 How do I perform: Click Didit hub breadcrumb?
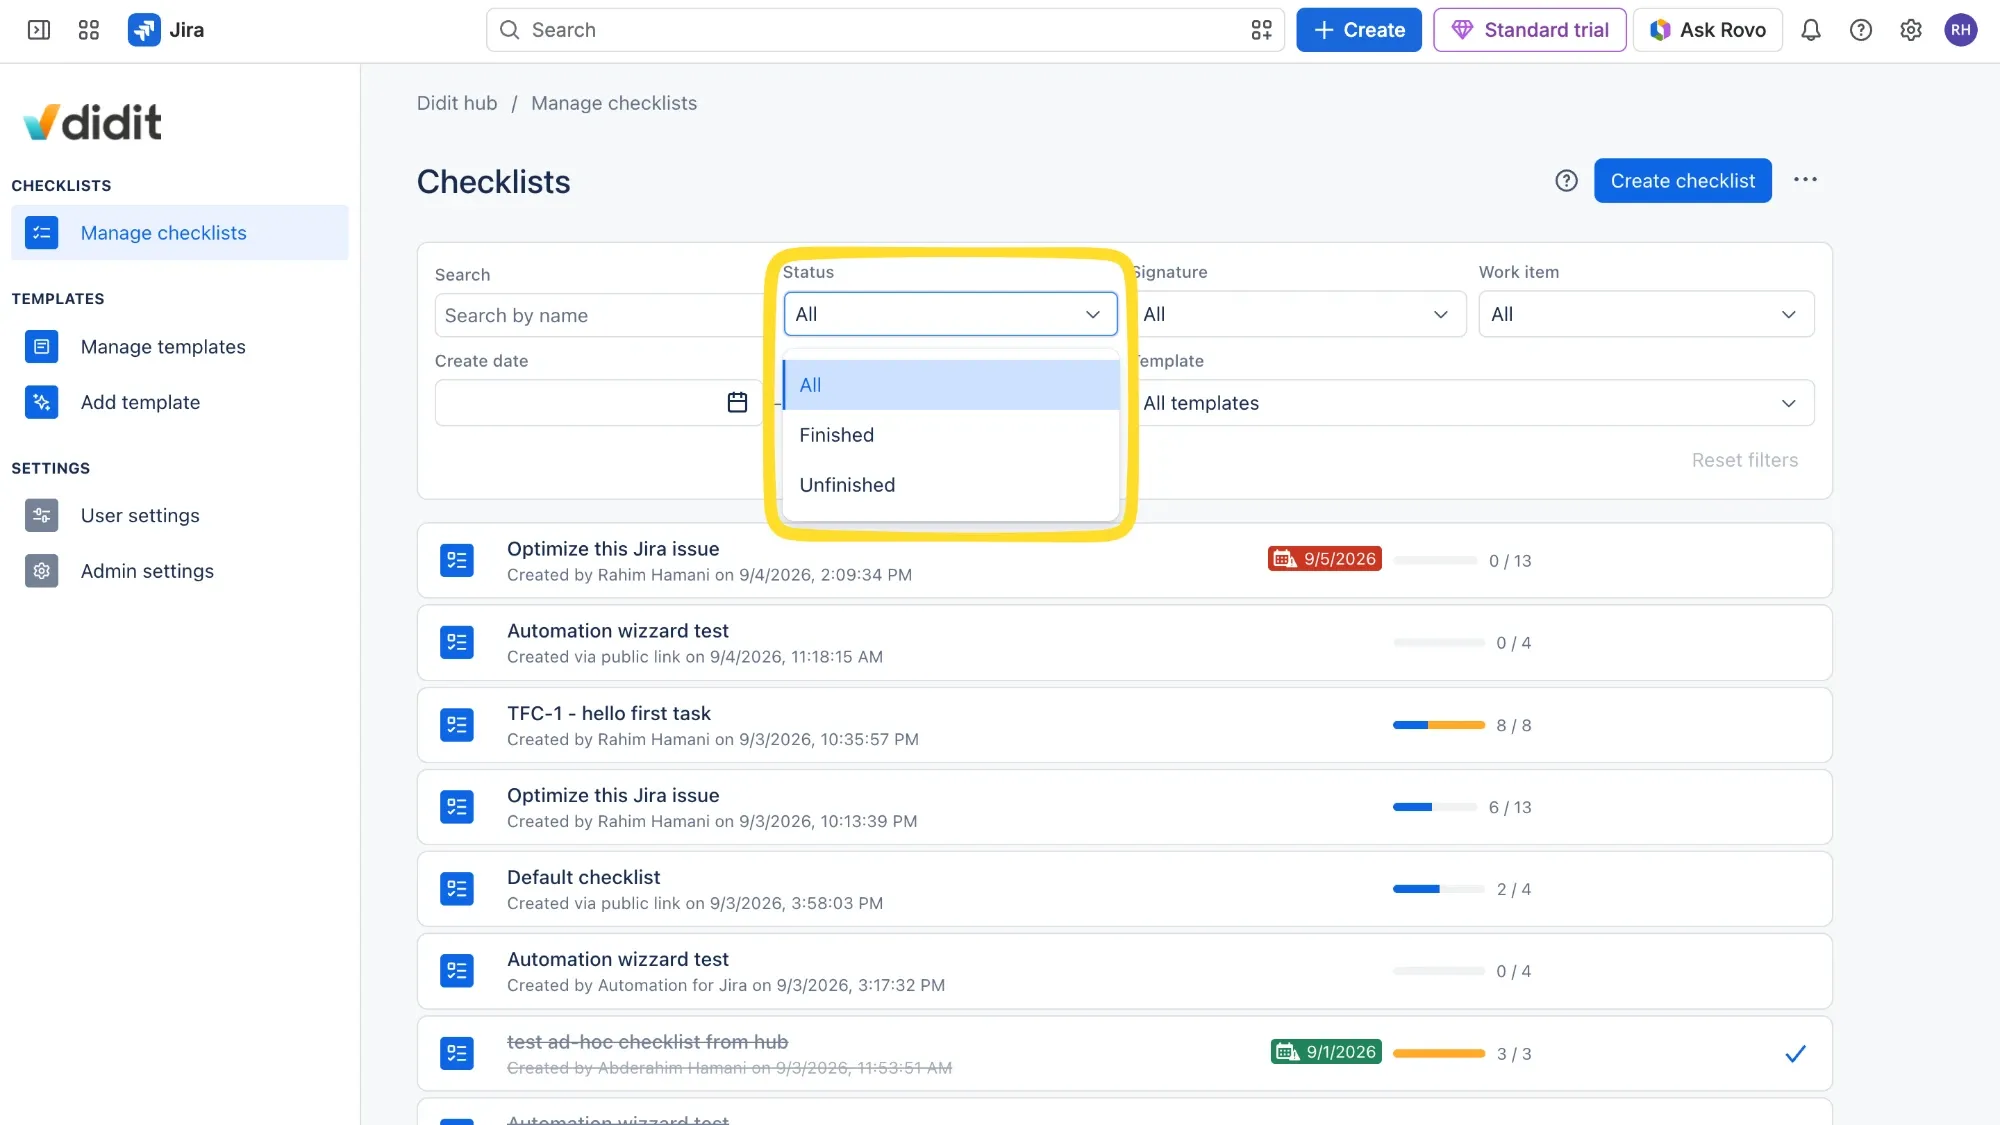pyautogui.click(x=456, y=103)
